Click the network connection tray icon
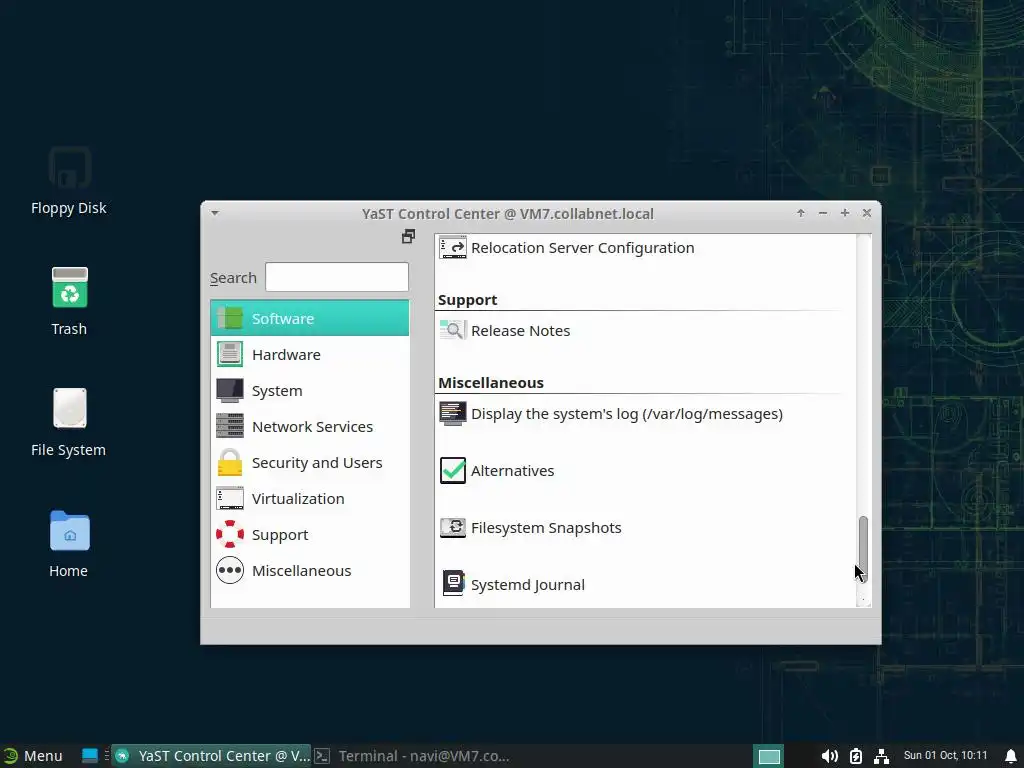The image size is (1024, 768). pyautogui.click(x=881, y=756)
